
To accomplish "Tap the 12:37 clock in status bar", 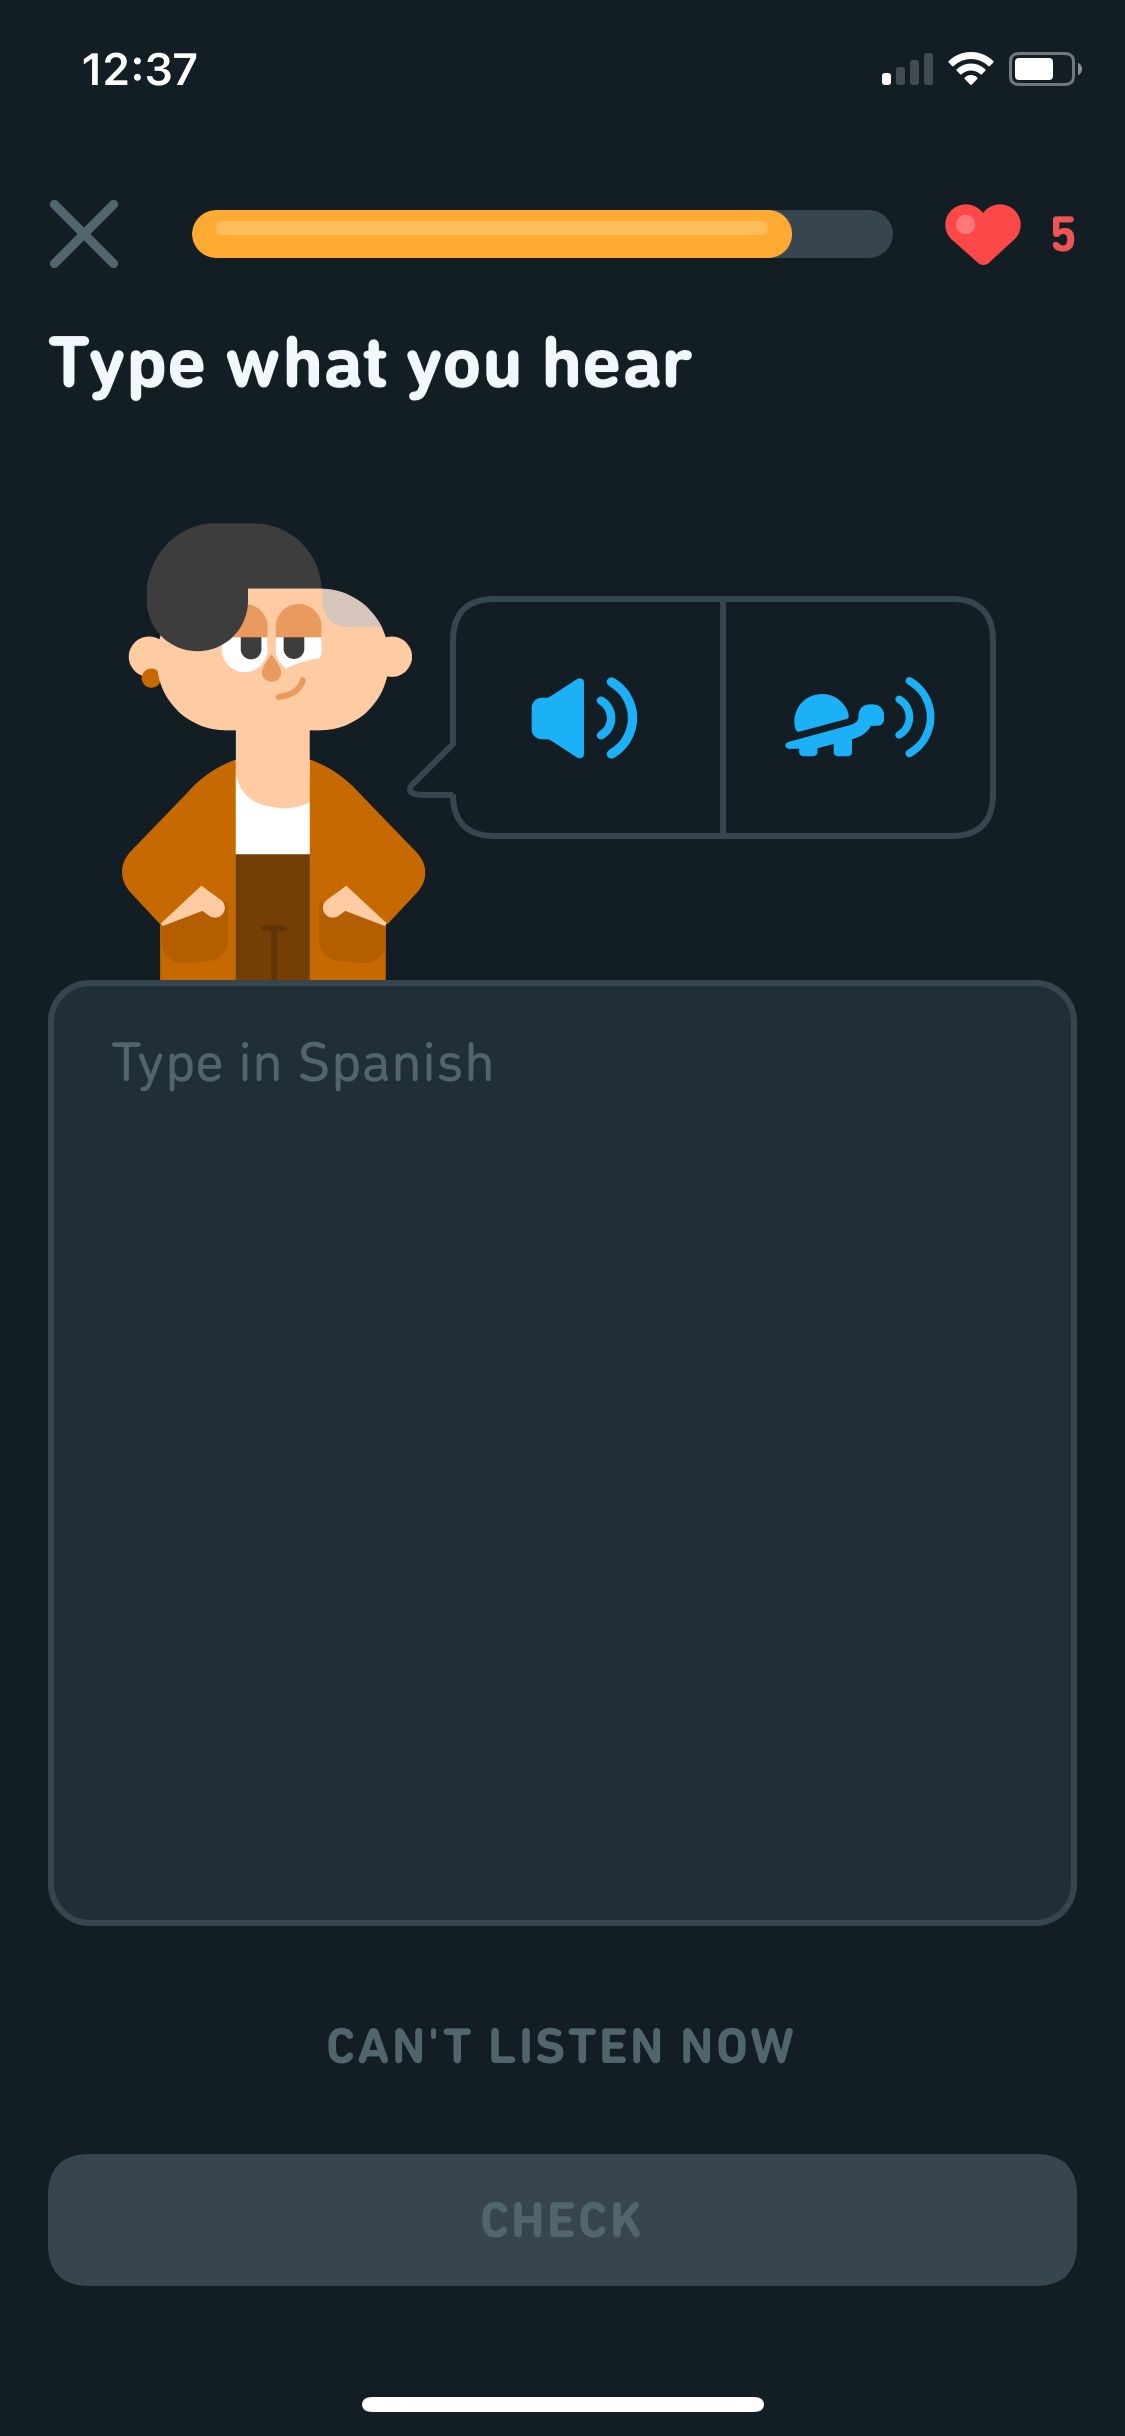I will 139,70.
